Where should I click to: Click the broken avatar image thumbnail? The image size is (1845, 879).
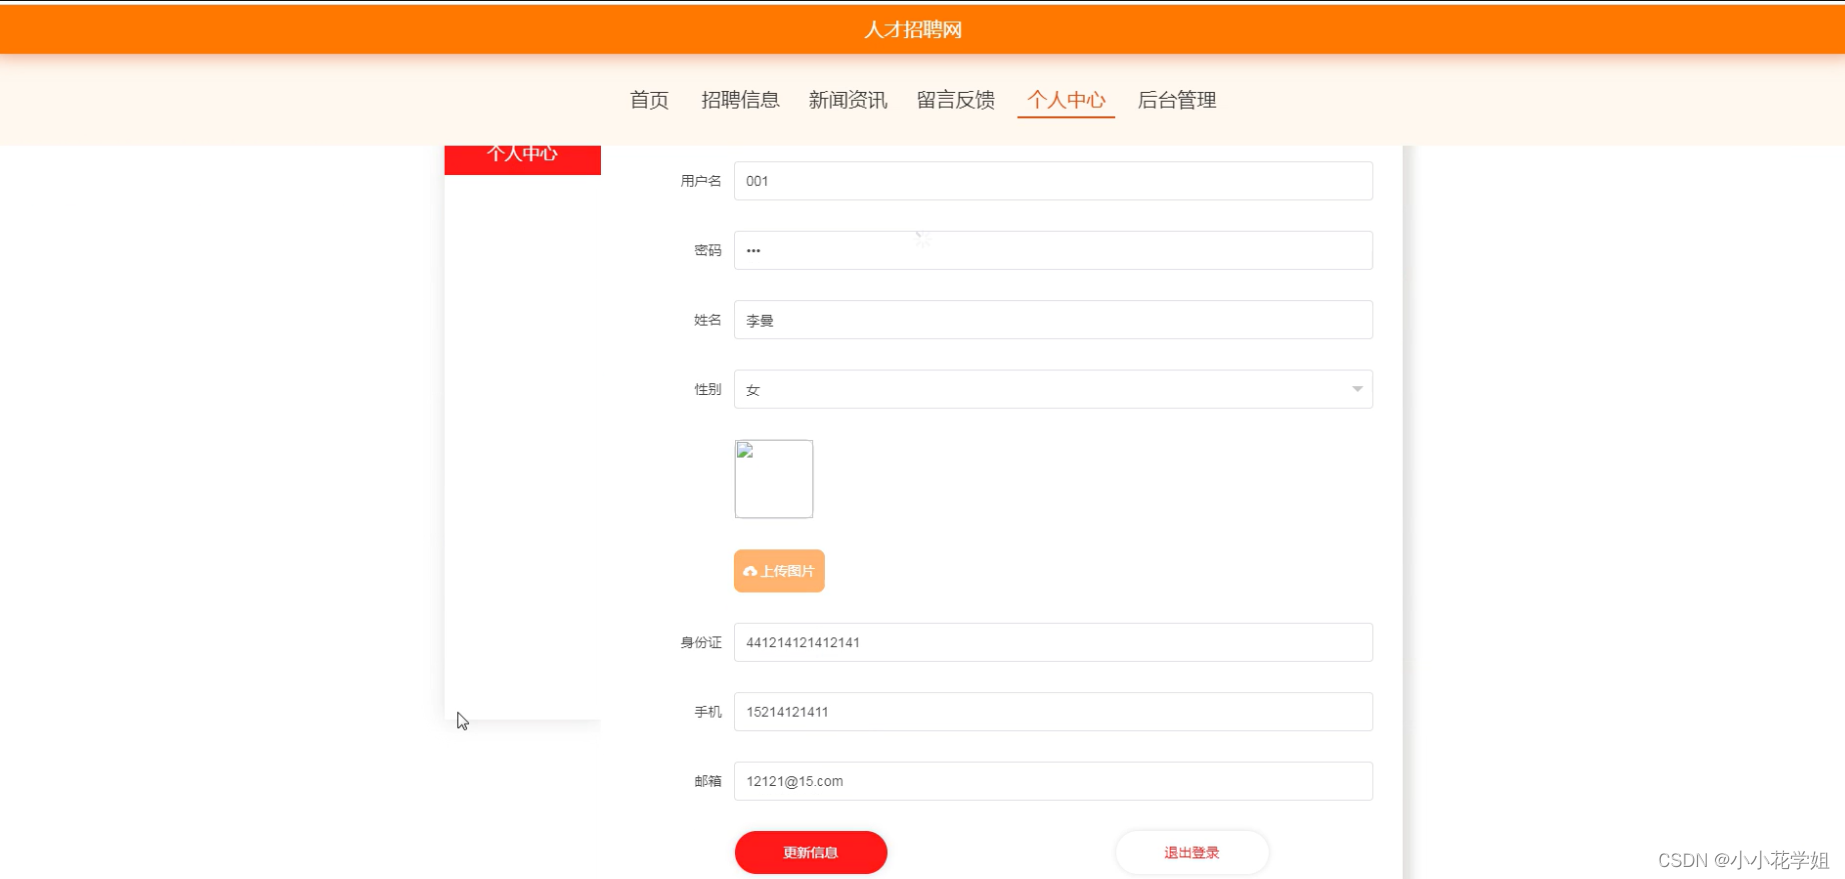pos(774,479)
